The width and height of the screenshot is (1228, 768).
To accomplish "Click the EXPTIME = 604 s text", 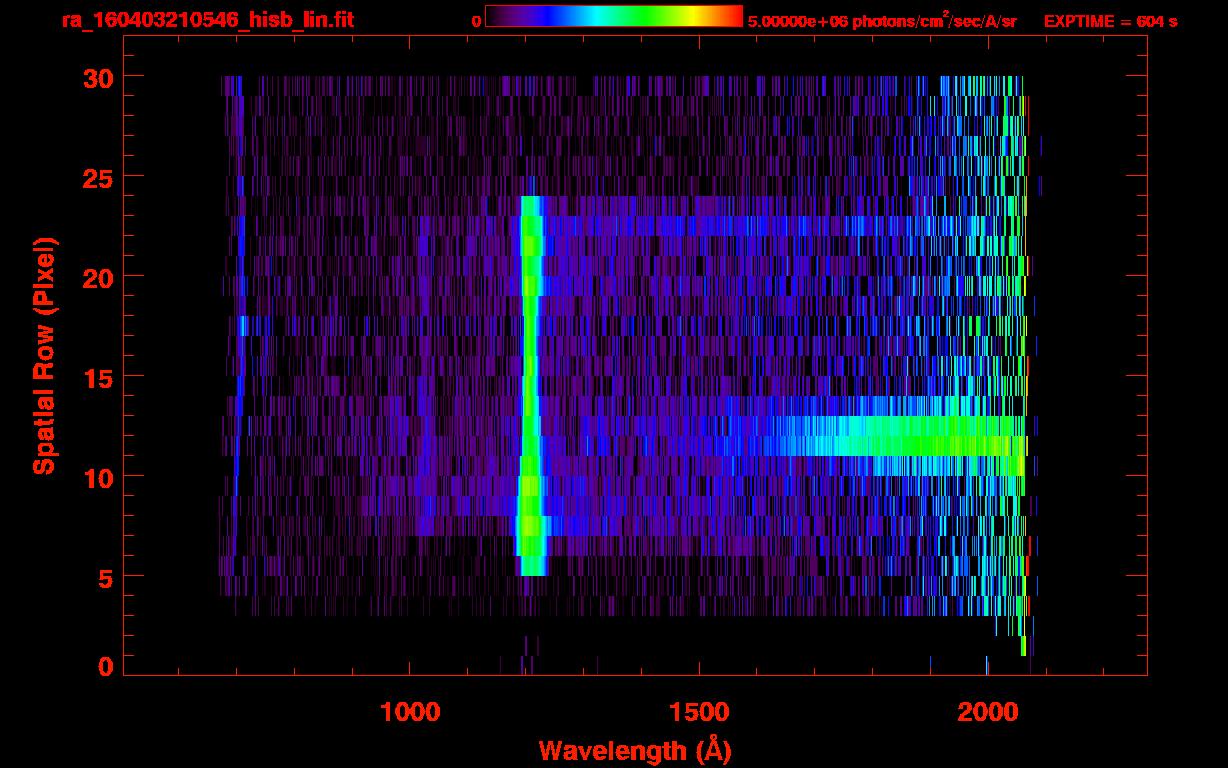I will [1110, 21].
